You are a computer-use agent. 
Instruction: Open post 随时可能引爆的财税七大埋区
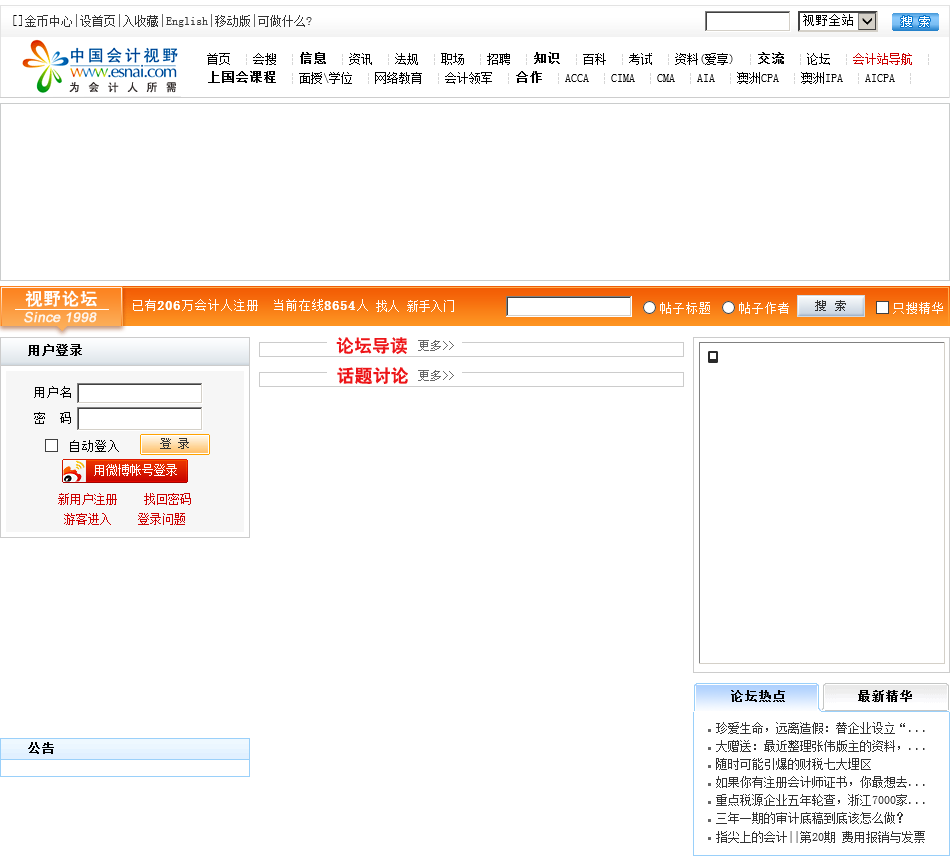point(793,765)
